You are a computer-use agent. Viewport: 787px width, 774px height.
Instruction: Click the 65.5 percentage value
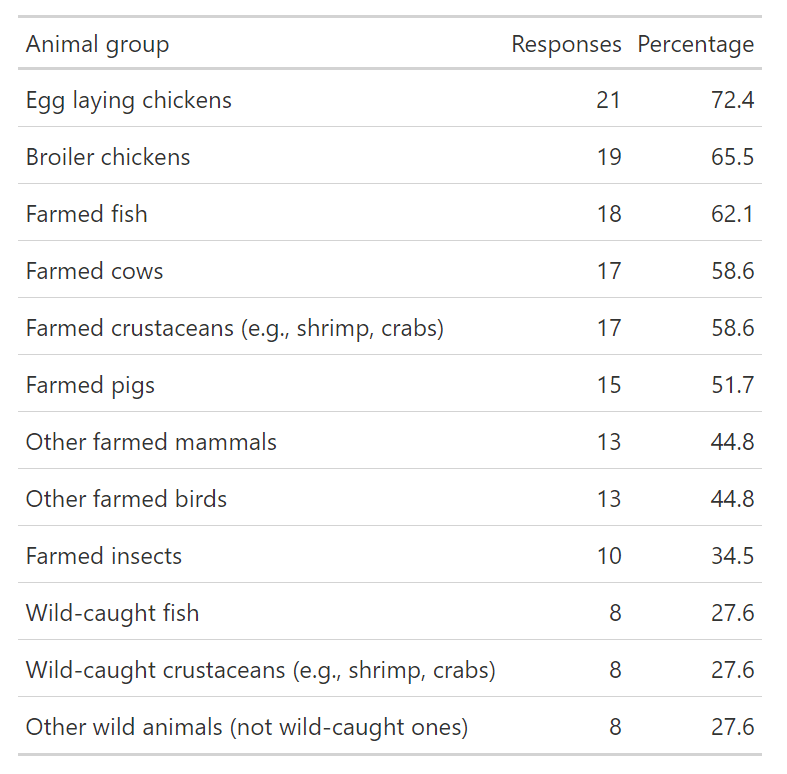pyautogui.click(x=732, y=157)
